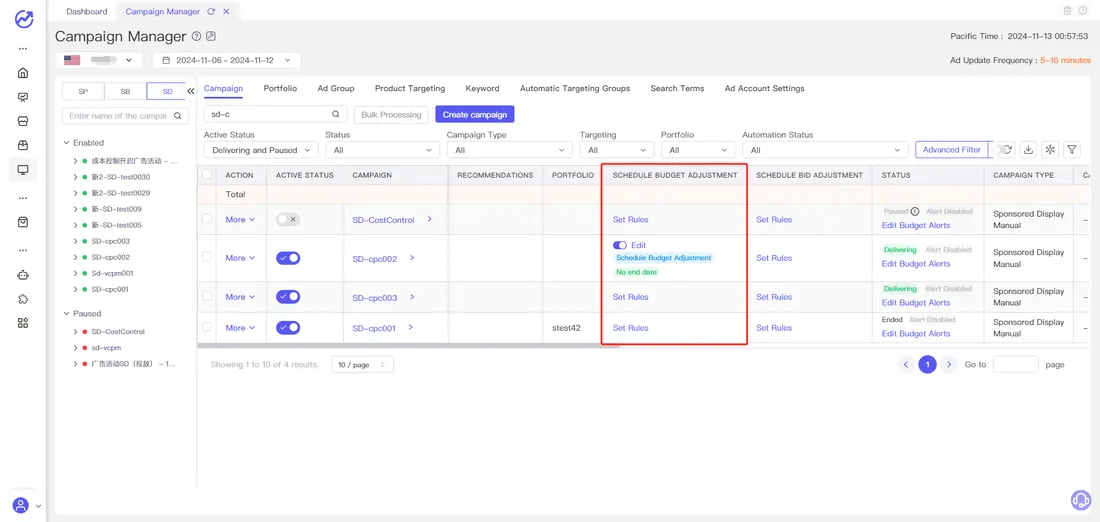The height and width of the screenshot is (522, 1100).
Task: Select the SP ad type tab
Action: click(x=83, y=91)
